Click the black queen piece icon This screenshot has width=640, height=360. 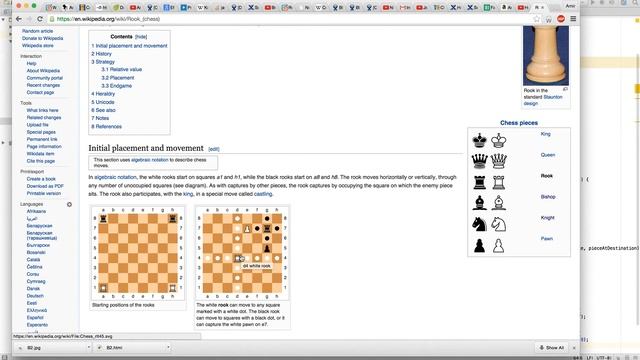click(x=479, y=161)
